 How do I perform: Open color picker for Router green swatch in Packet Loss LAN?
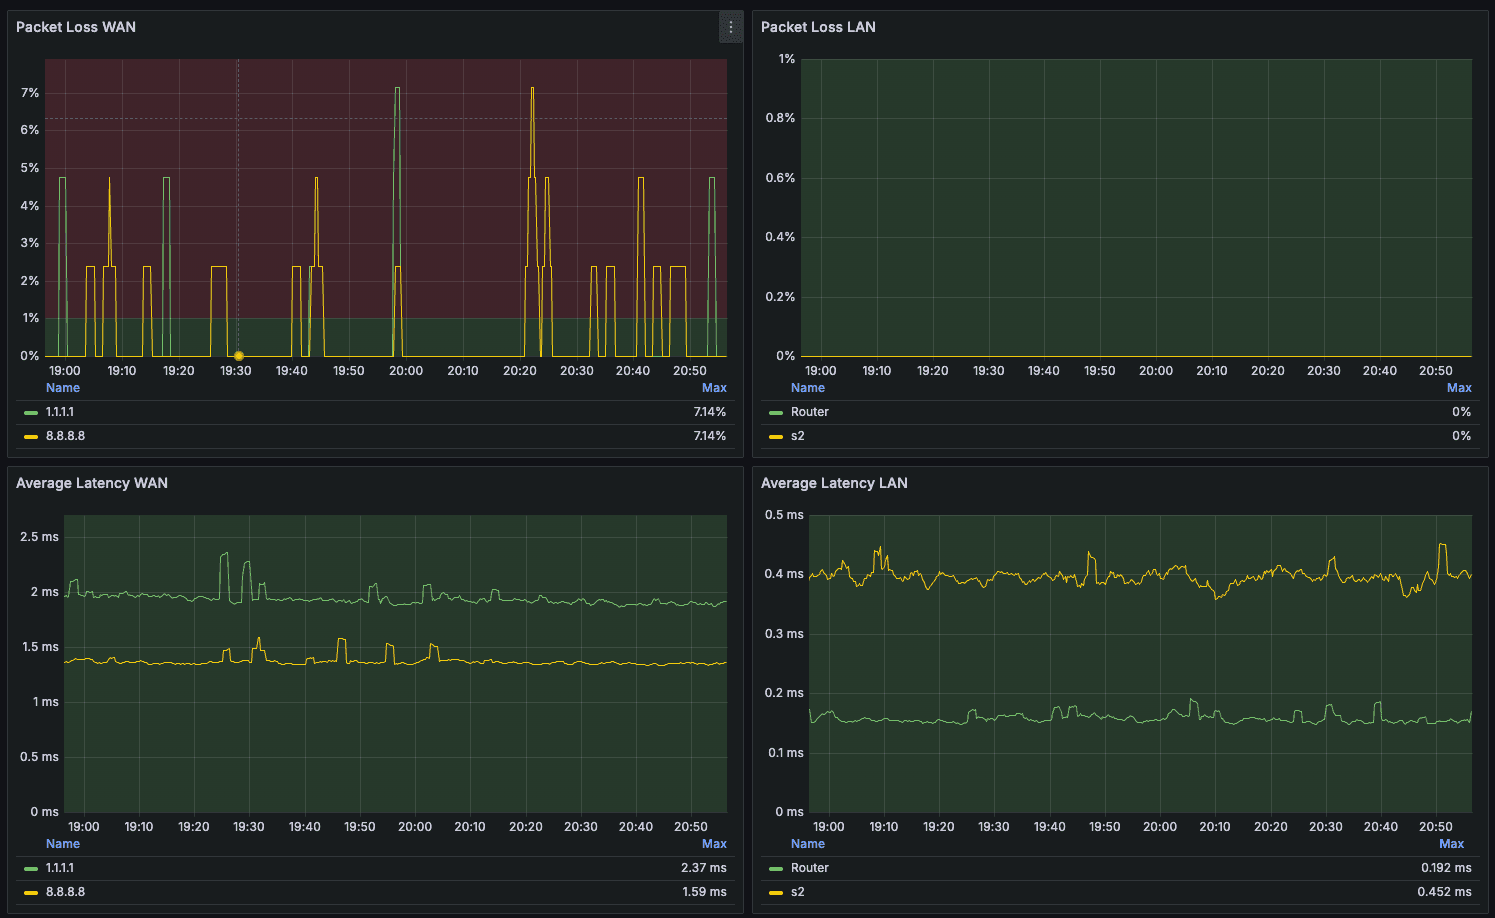(x=776, y=413)
